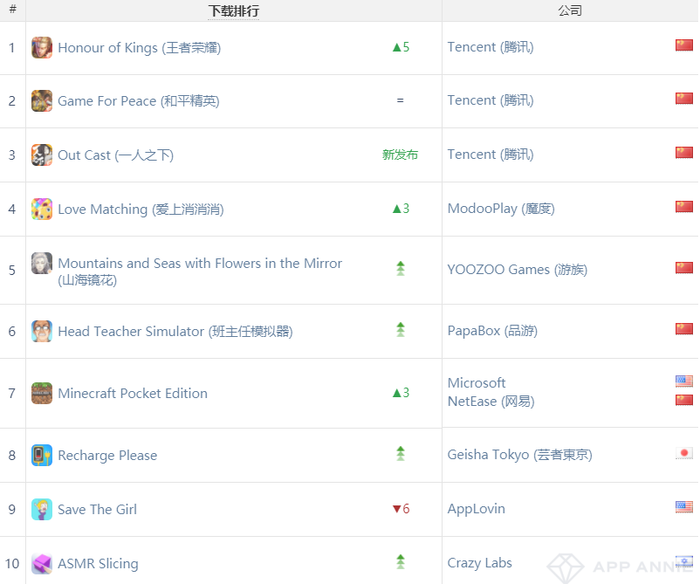Image resolution: width=700 pixels, height=584 pixels.
Task: Click the double up-arrow in ASMR Slicing row
Action: (400, 562)
